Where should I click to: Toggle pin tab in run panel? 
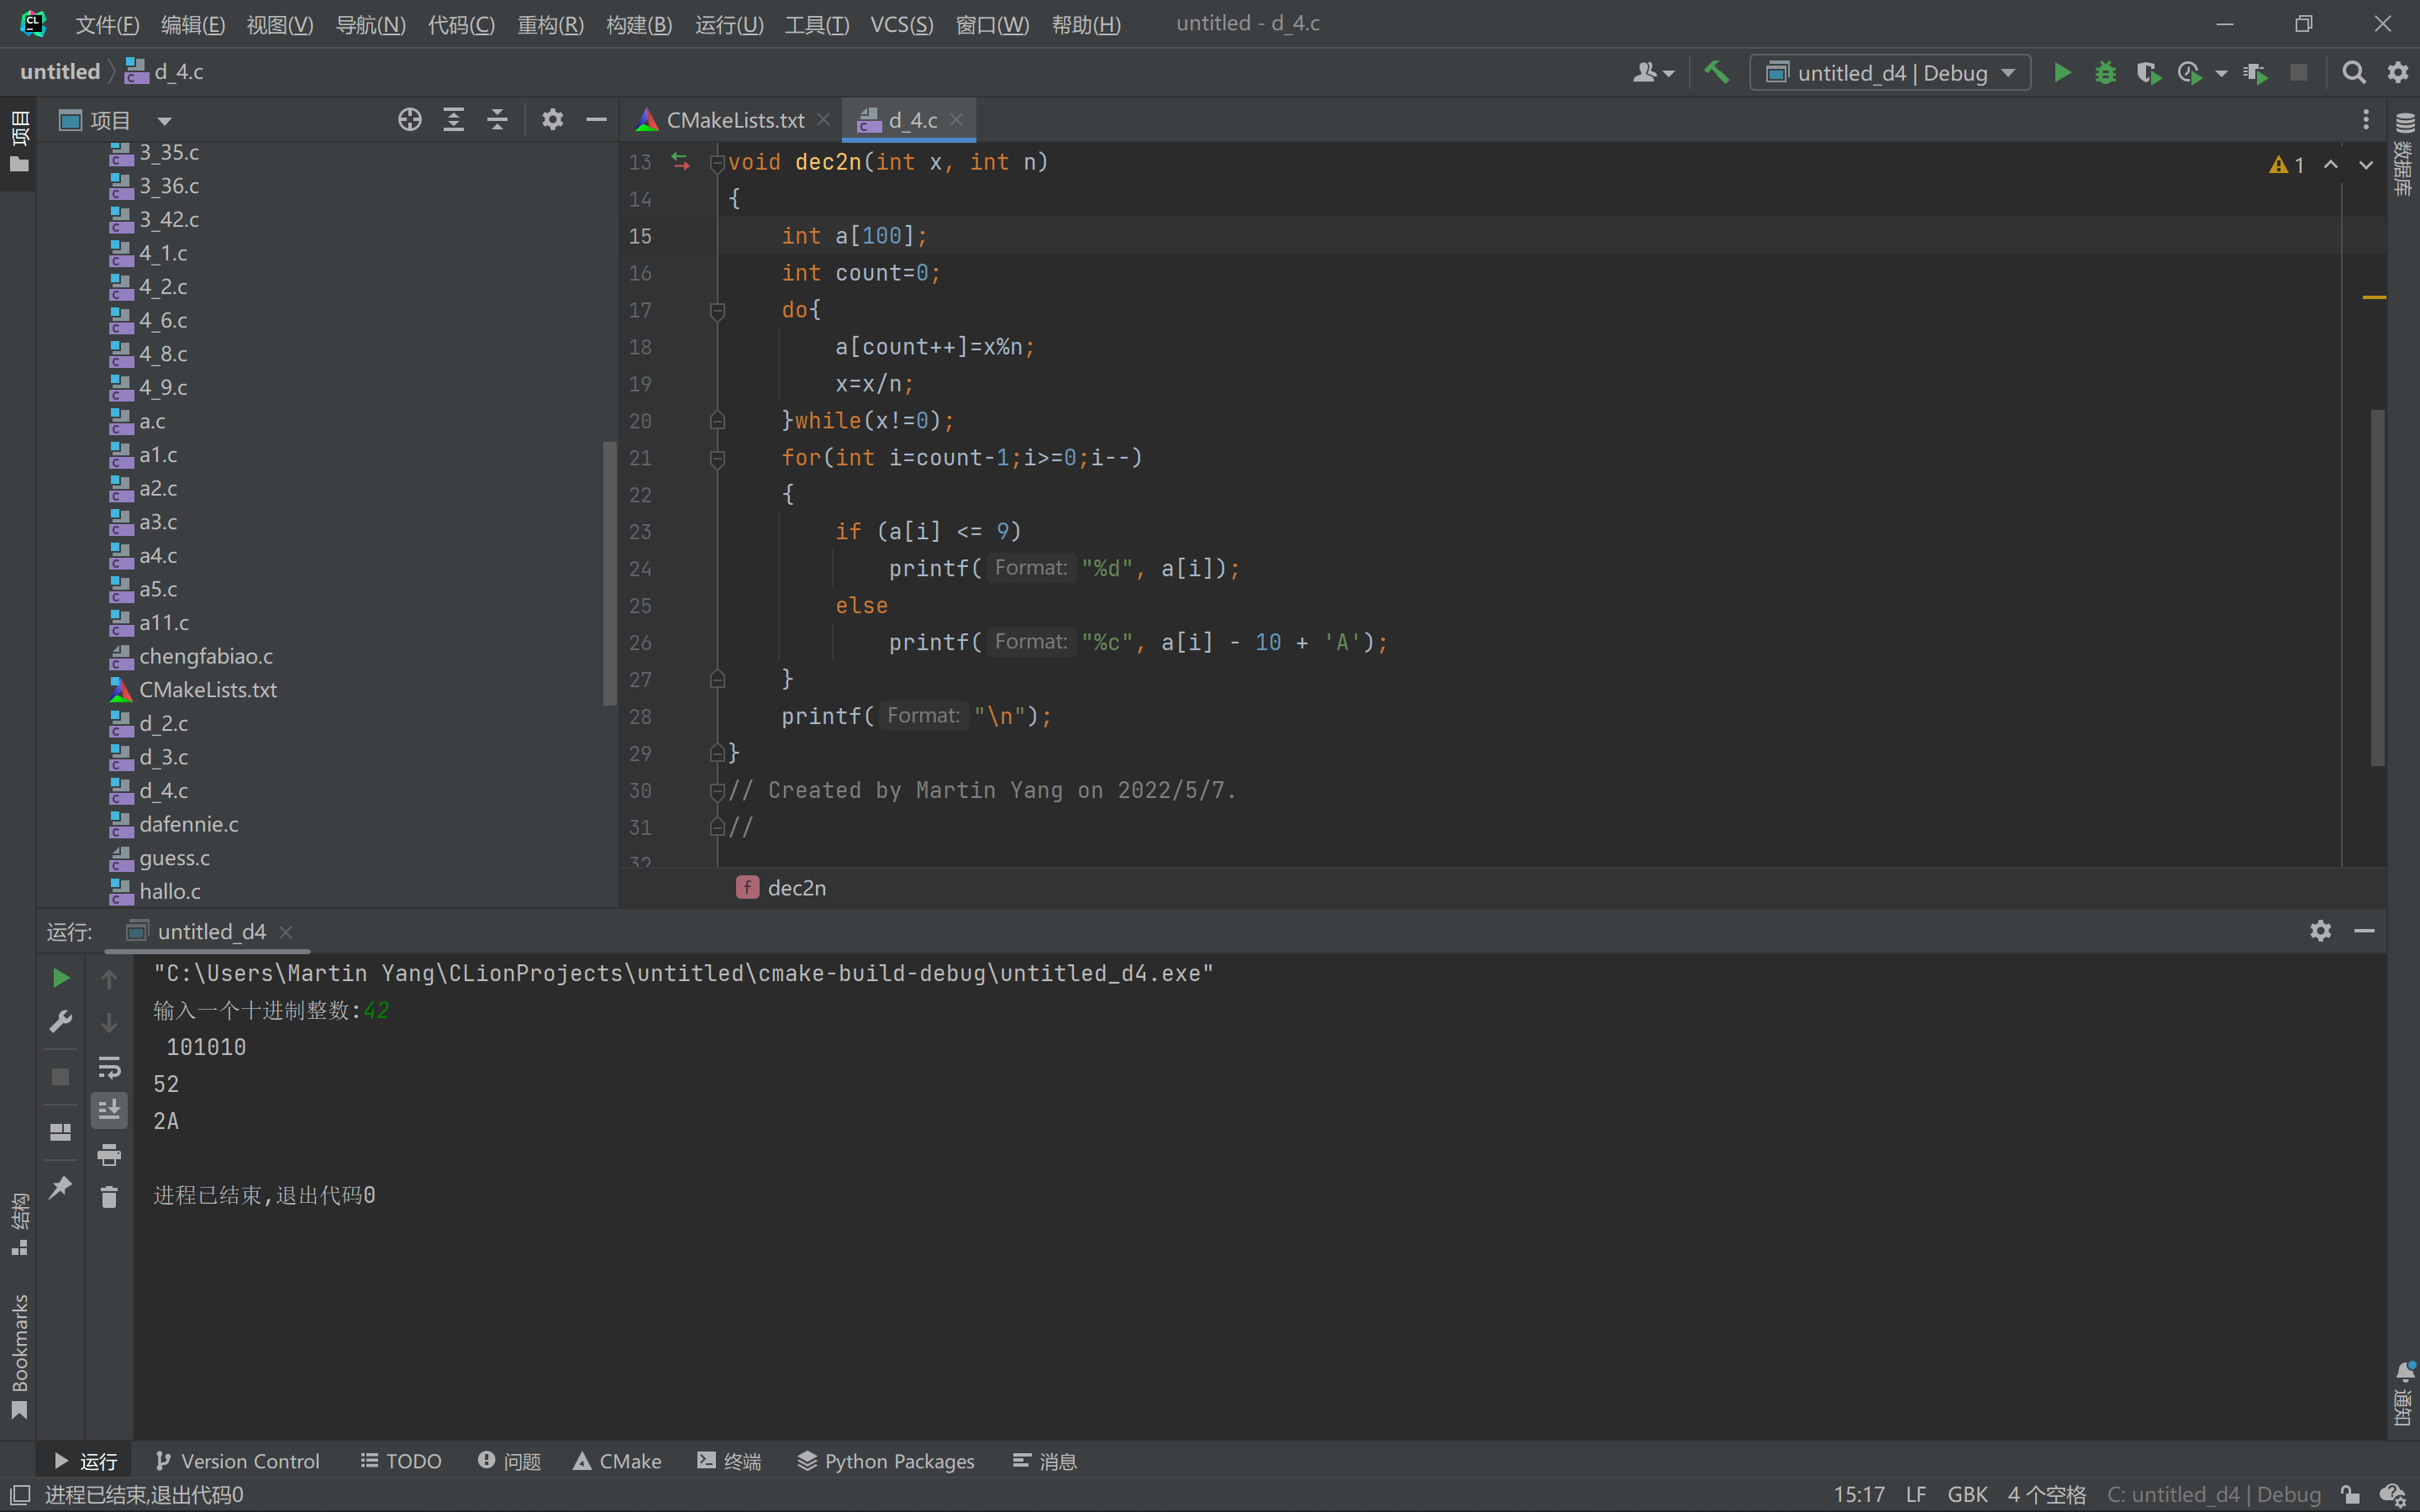tap(61, 1187)
